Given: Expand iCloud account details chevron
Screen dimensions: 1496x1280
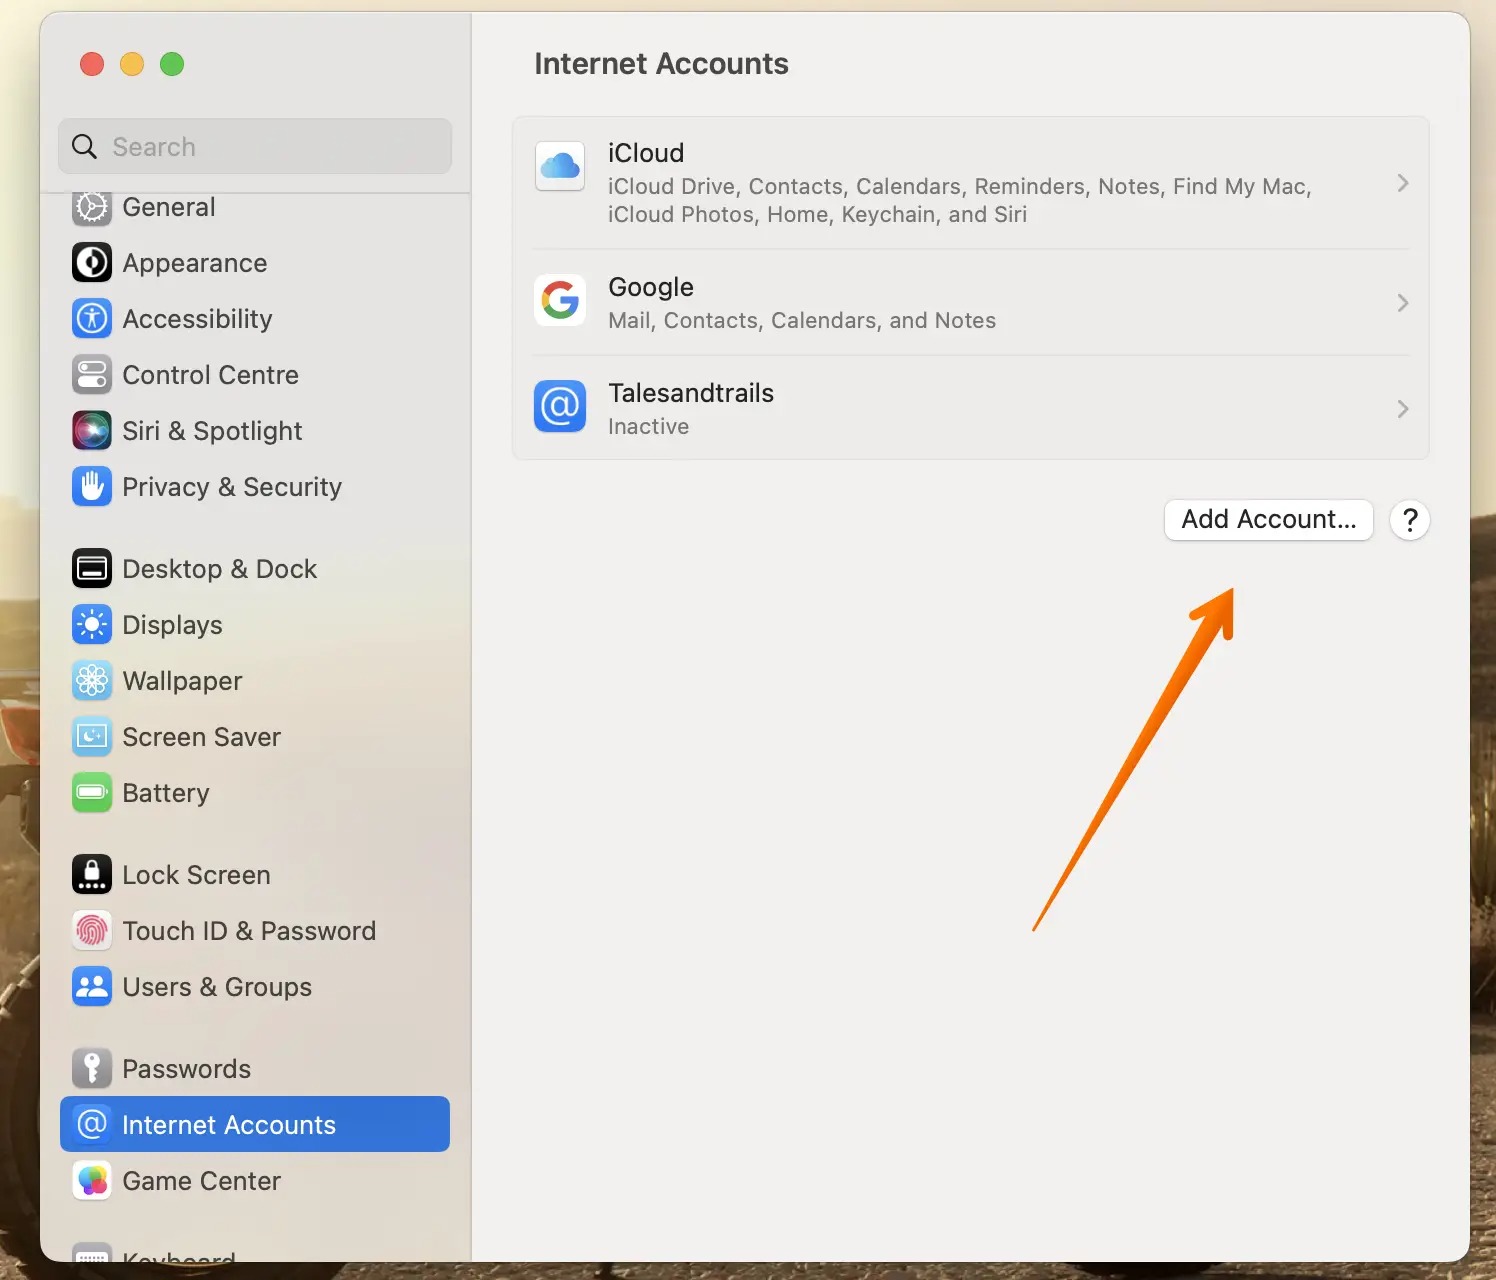Looking at the screenshot, I should (x=1402, y=183).
